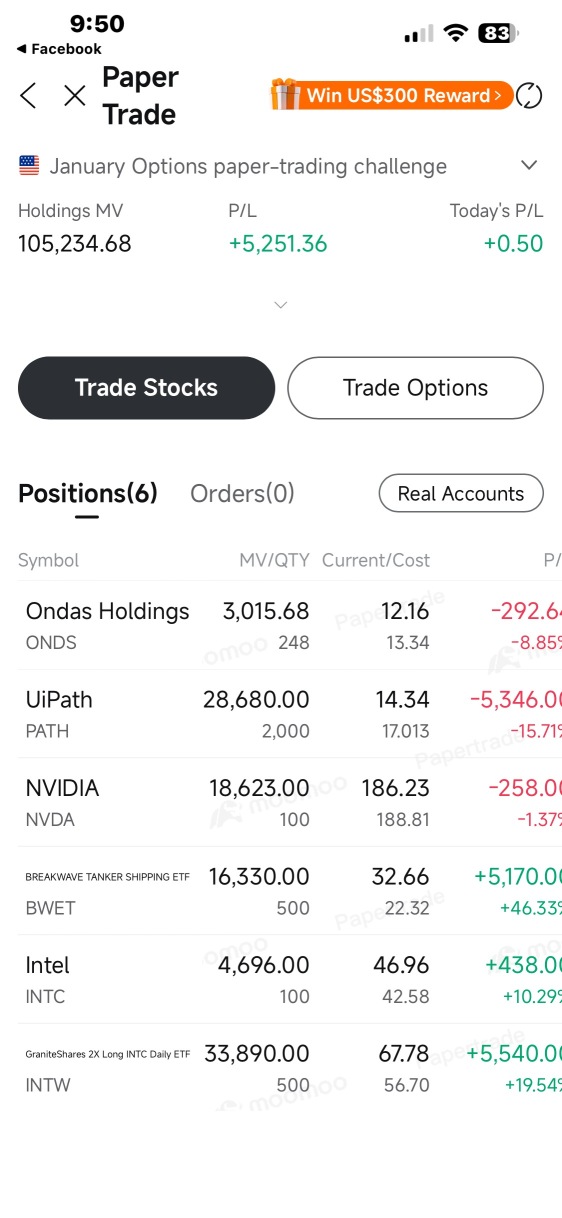
Task: Expand the January Options challenge dropdown
Action: click(x=529, y=166)
